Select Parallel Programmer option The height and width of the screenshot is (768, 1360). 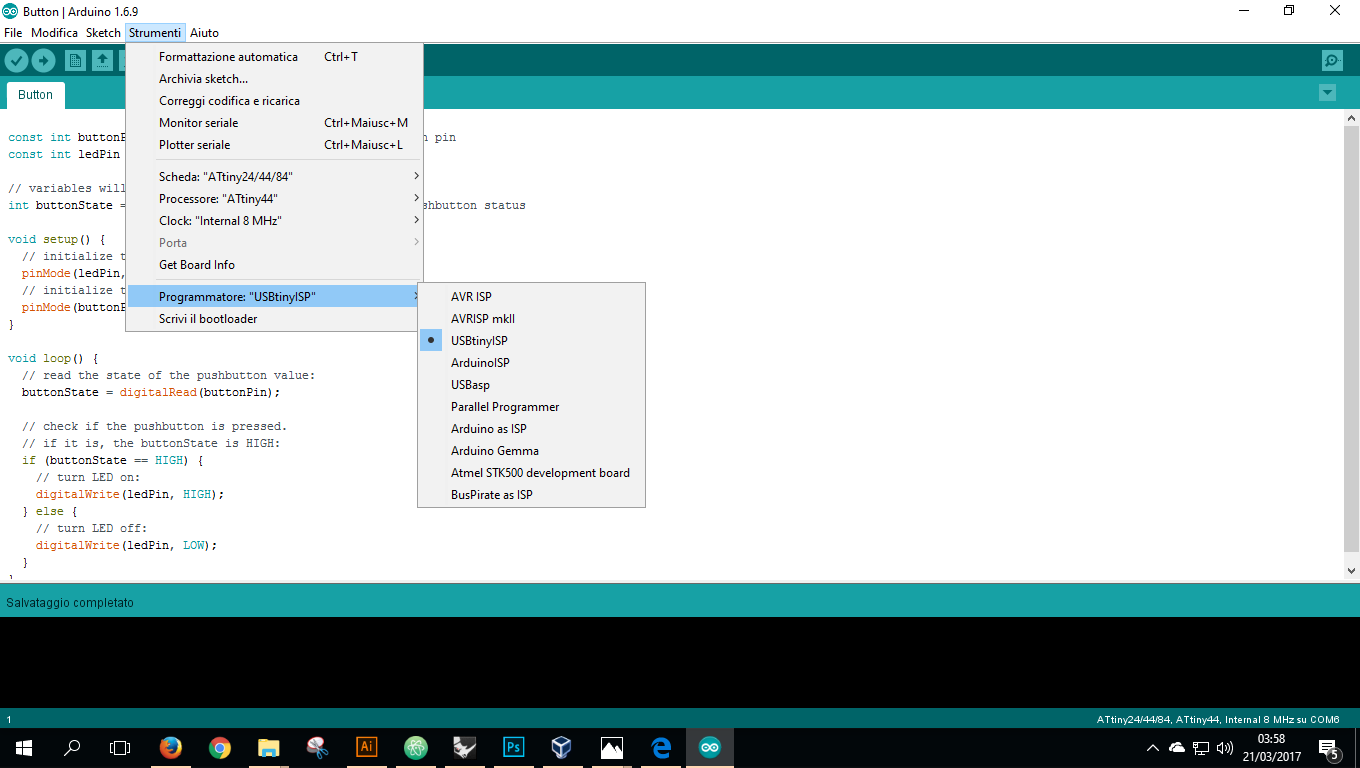[531, 407]
